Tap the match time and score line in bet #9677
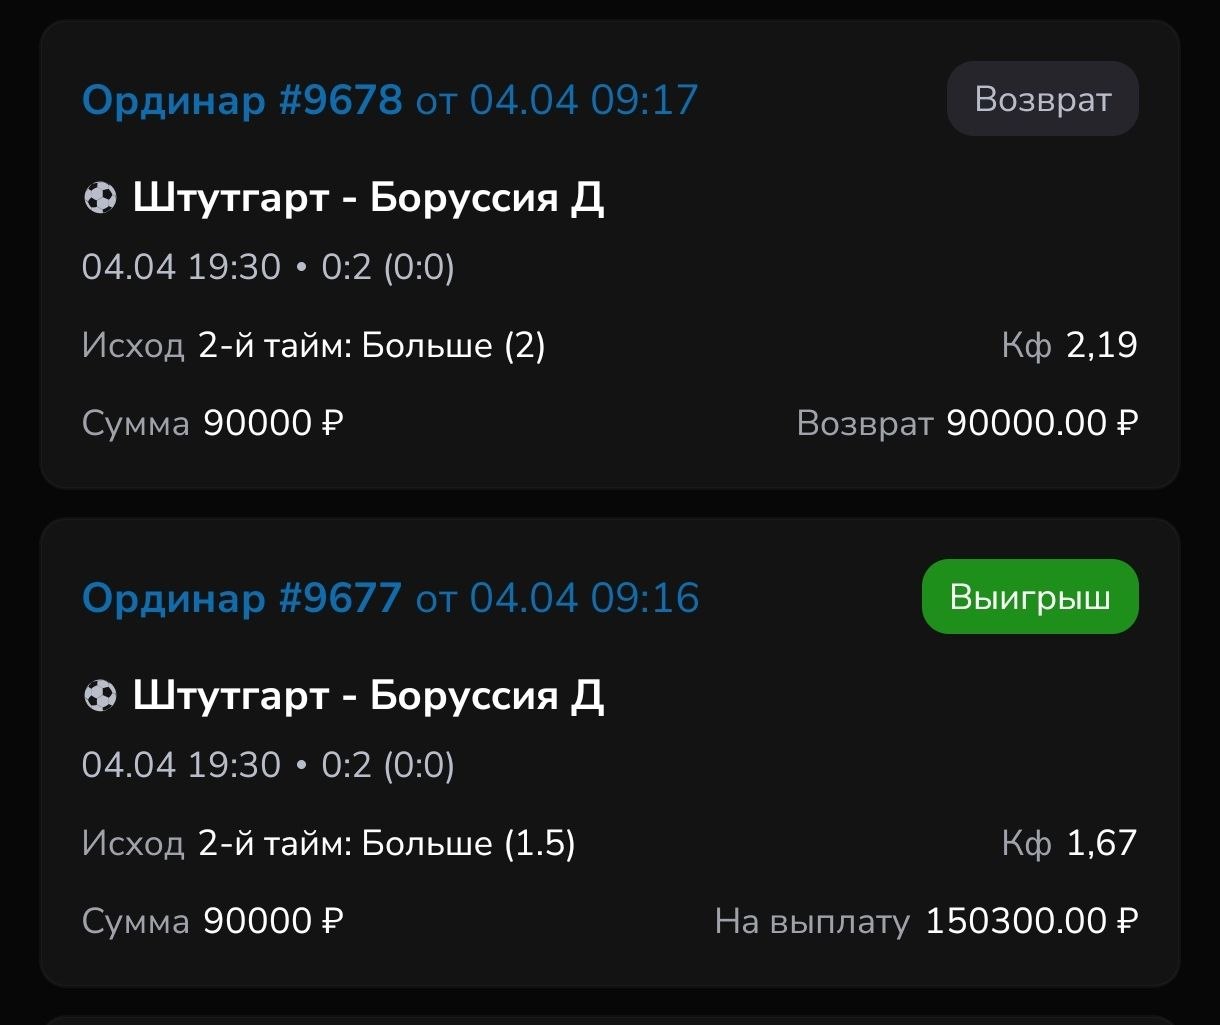1220x1025 pixels. point(268,765)
